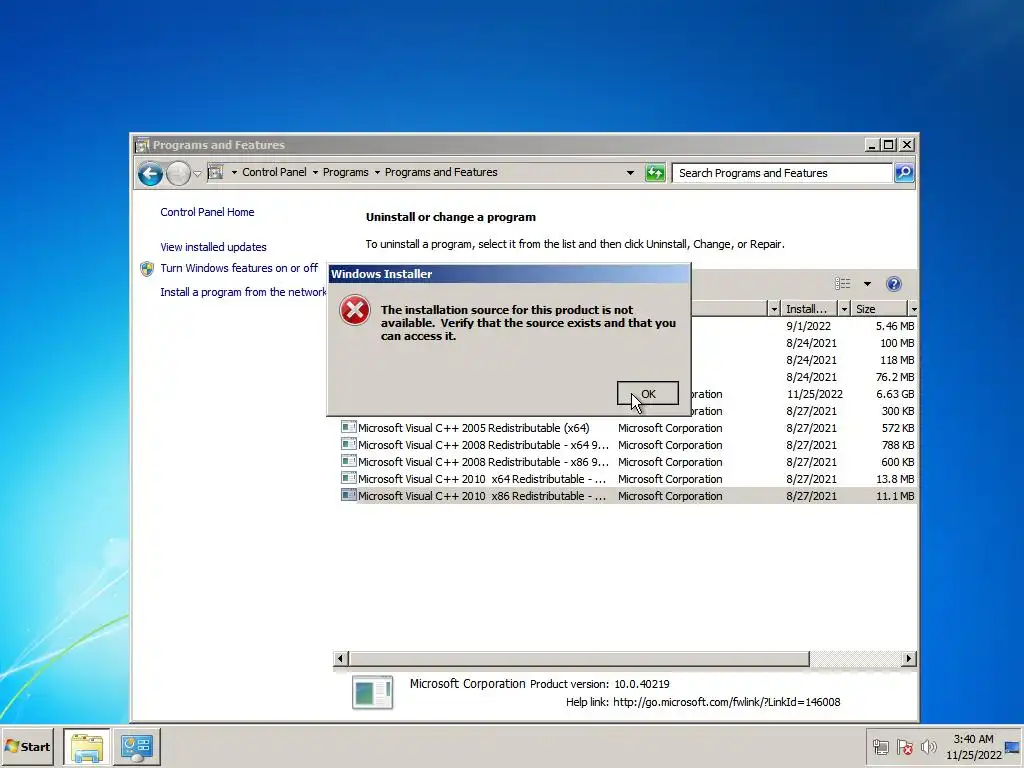This screenshot has width=1024, height=768.
Task: Click the 76.2 MB size cell
Action: coord(895,377)
